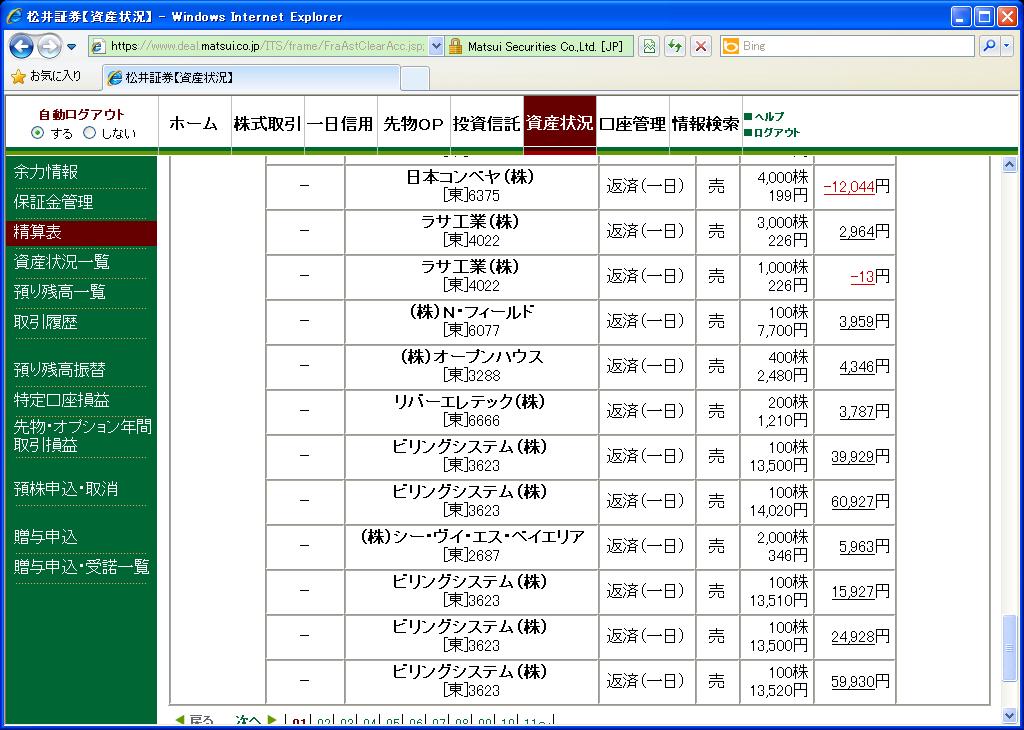Select the しない auto-logout radio button
Viewport: 1024px width, 730px height.
(x=90, y=133)
